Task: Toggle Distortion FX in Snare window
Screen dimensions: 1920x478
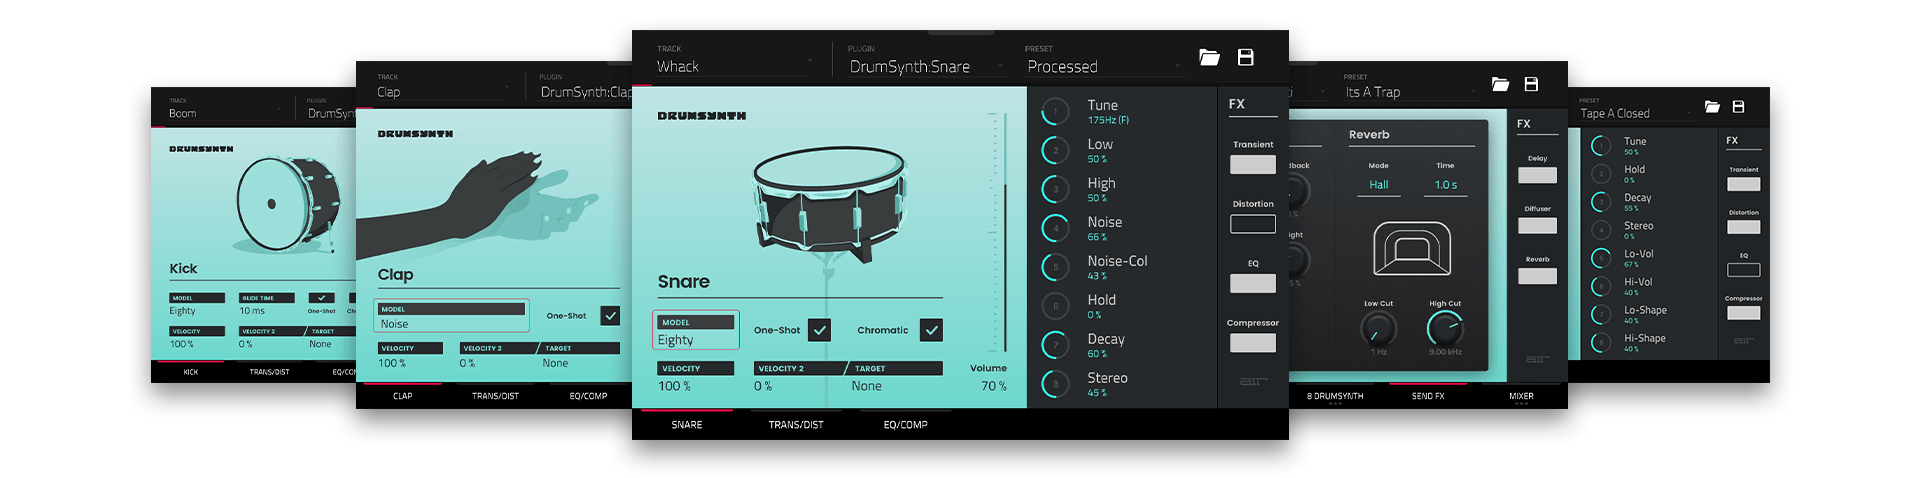Action: (x=1253, y=224)
